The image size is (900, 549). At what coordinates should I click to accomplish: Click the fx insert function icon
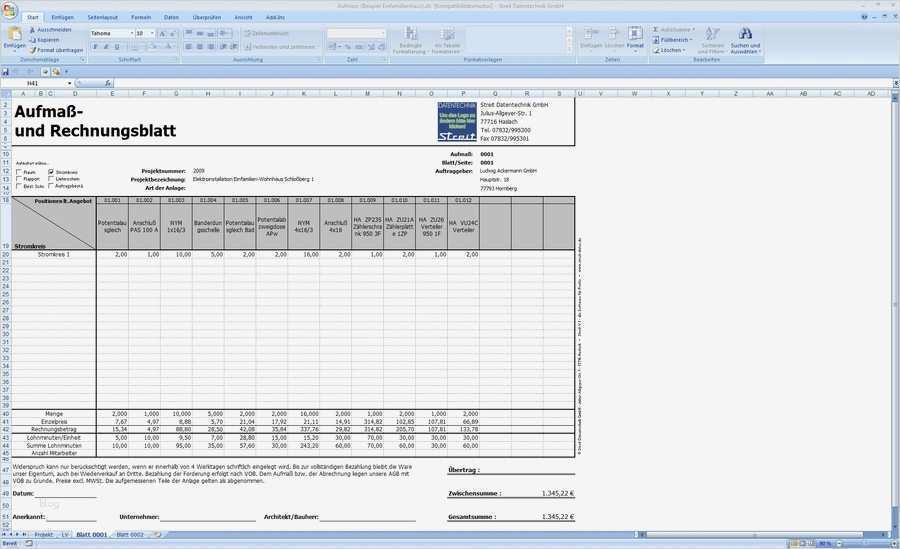pos(108,83)
